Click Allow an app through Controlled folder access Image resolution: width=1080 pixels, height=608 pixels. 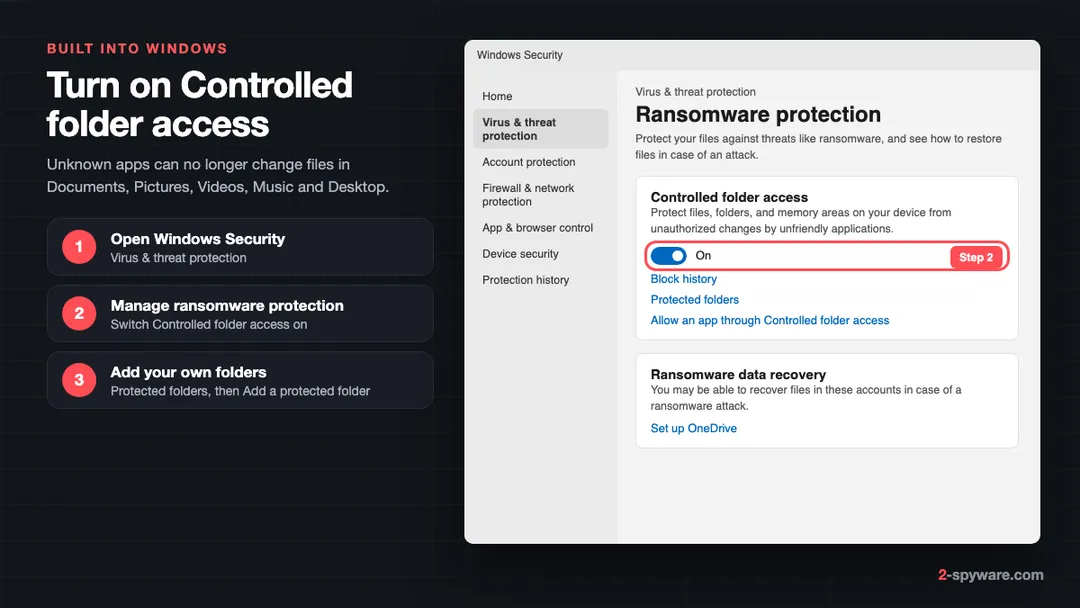tap(769, 320)
